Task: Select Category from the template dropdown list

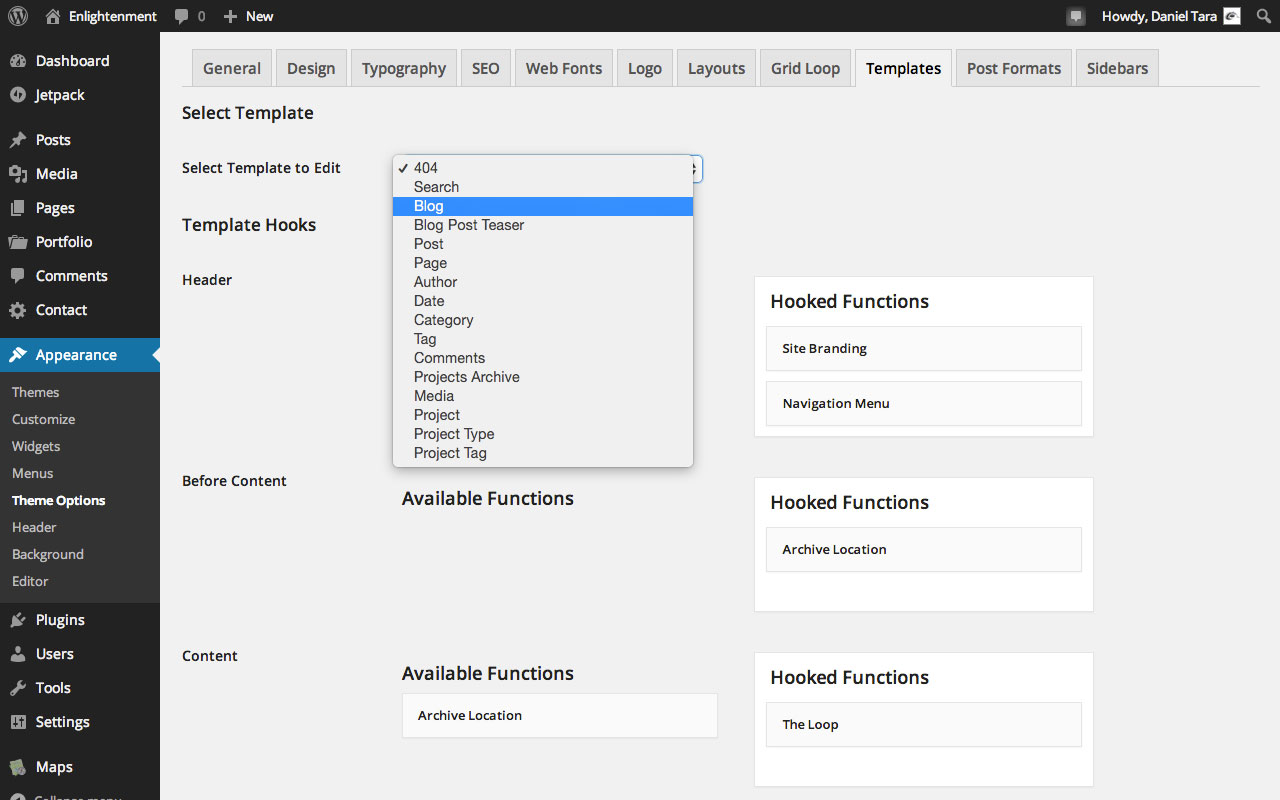Action: [543, 320]
